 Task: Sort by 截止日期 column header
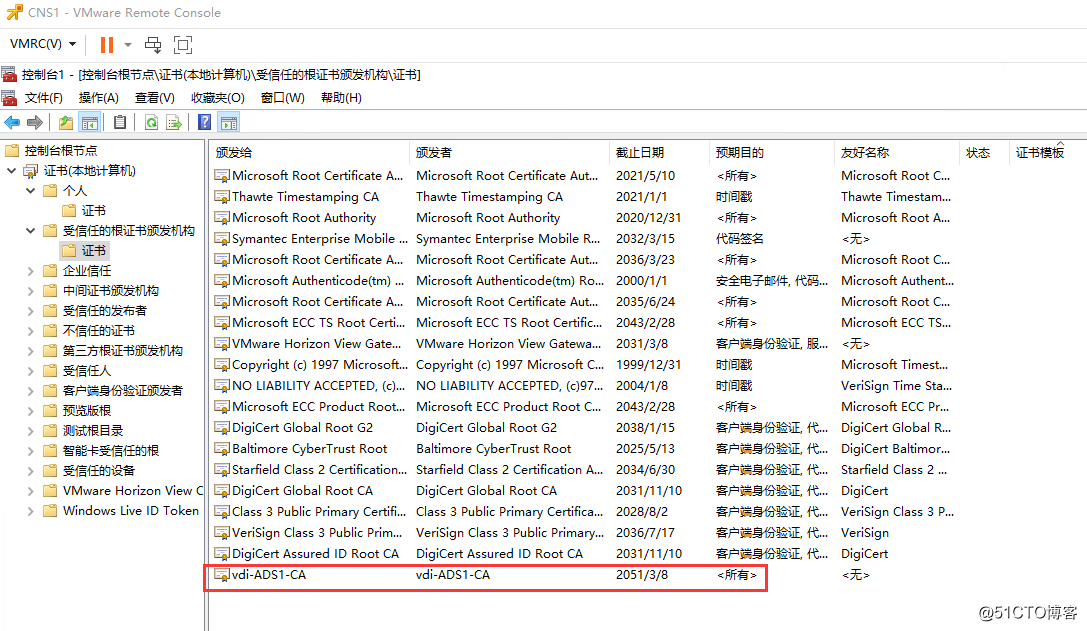[659, 153]
